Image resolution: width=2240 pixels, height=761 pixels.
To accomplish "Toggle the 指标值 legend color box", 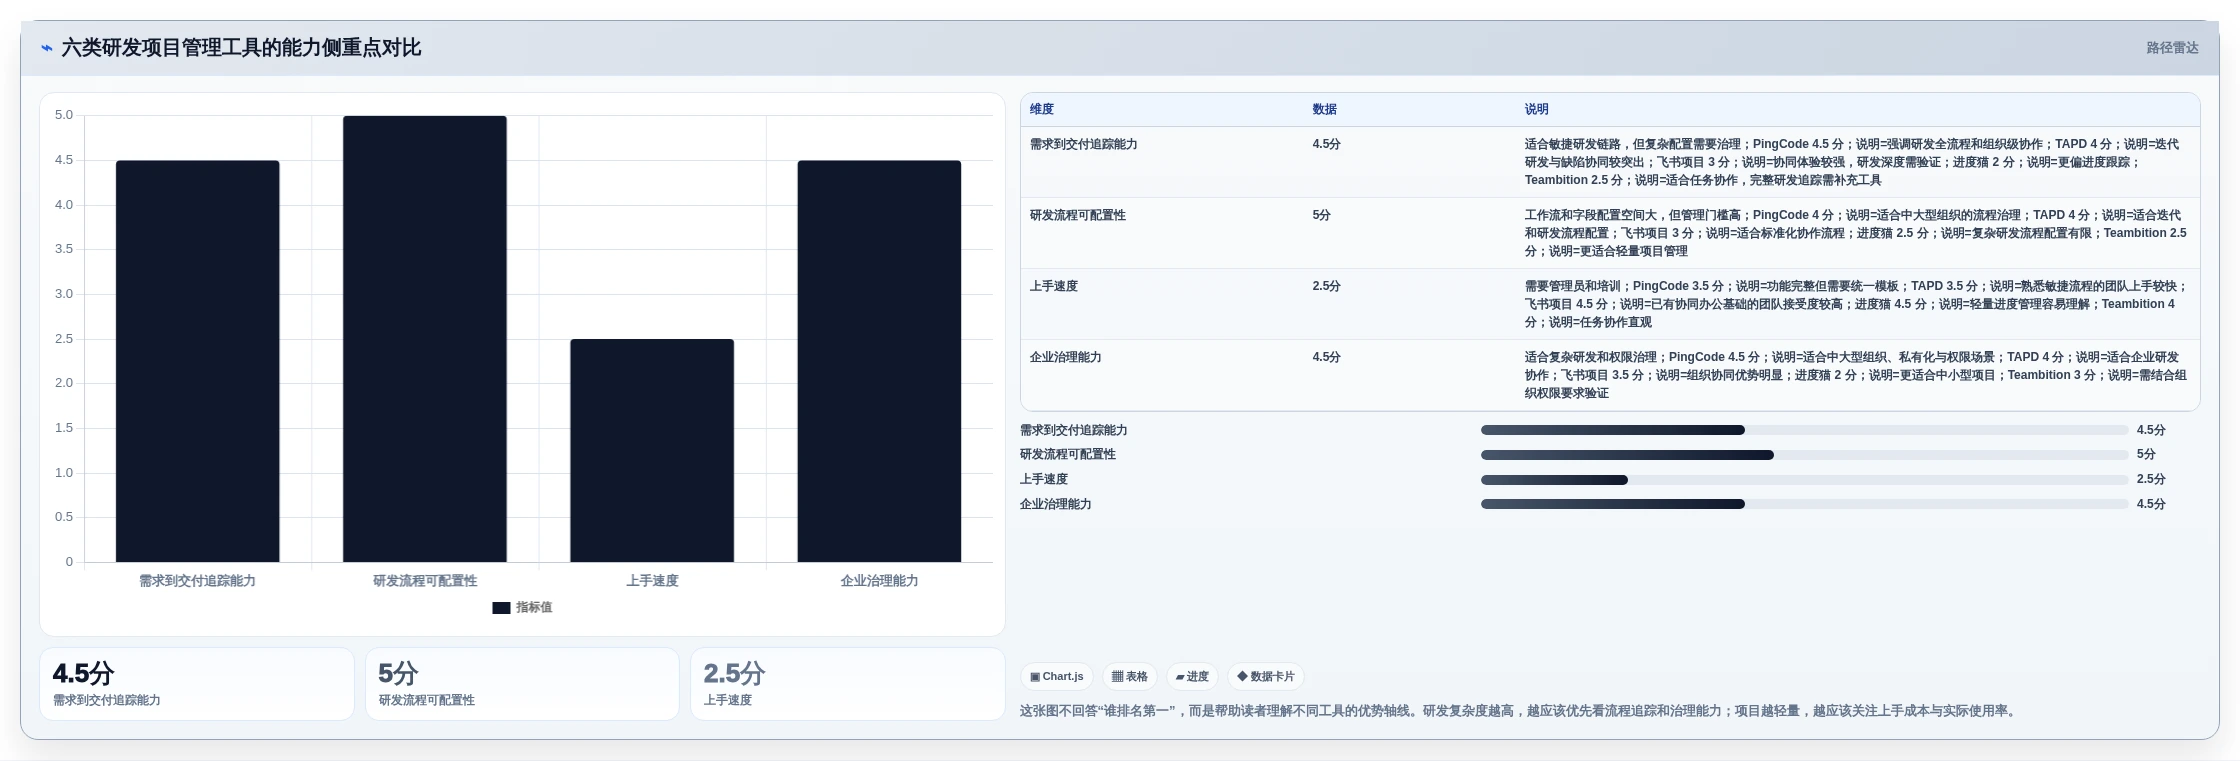I will point(501,608).
